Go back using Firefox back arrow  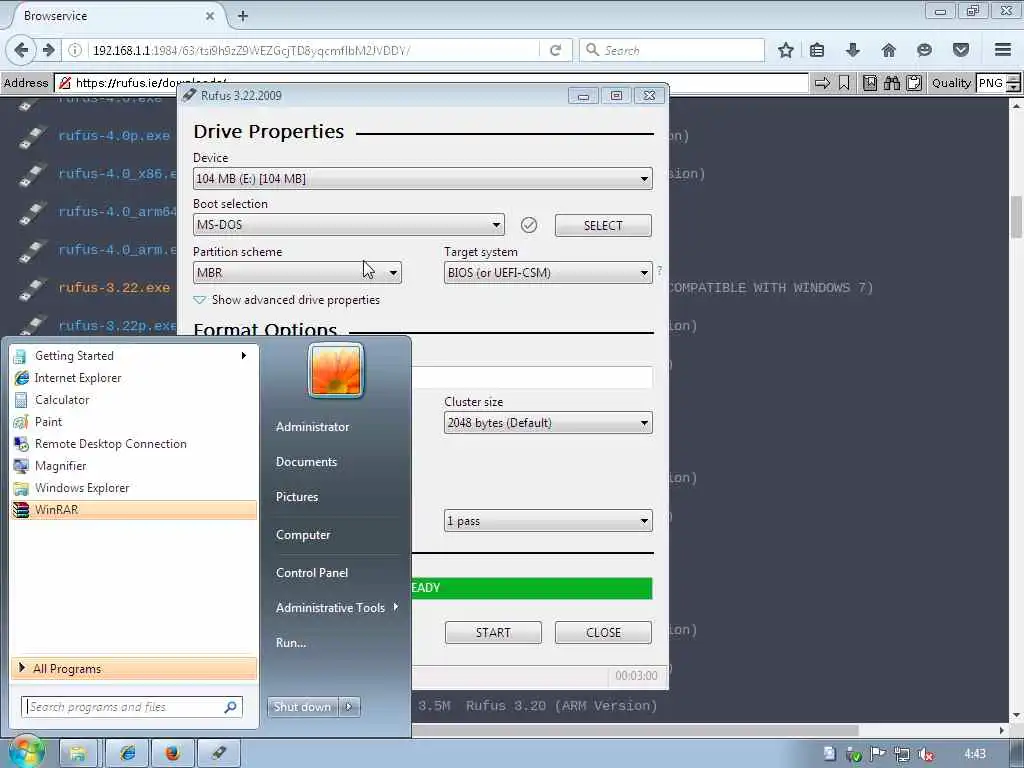click(x=21, y=50)
